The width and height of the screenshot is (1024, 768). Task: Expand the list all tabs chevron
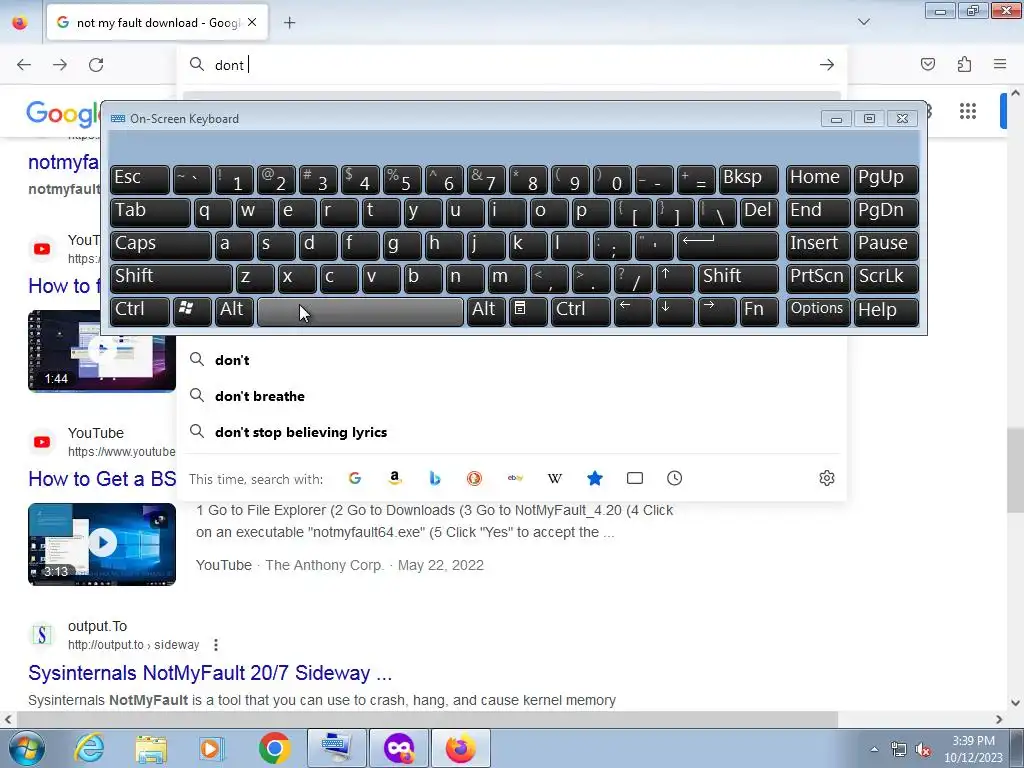pyautogui.click(x=864, y=22)
